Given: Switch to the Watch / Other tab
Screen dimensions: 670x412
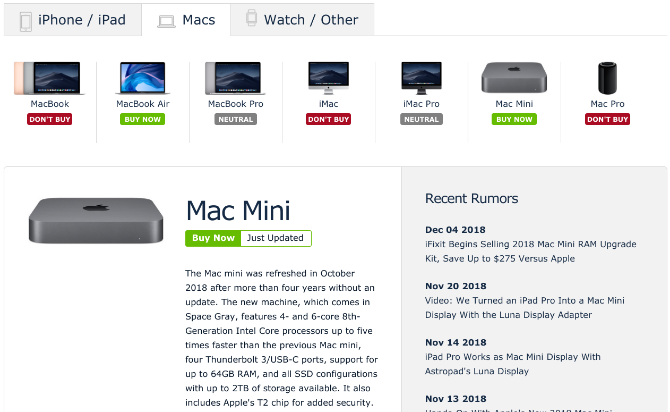Looking at the screenshot, I should click(x=301, y=20).
